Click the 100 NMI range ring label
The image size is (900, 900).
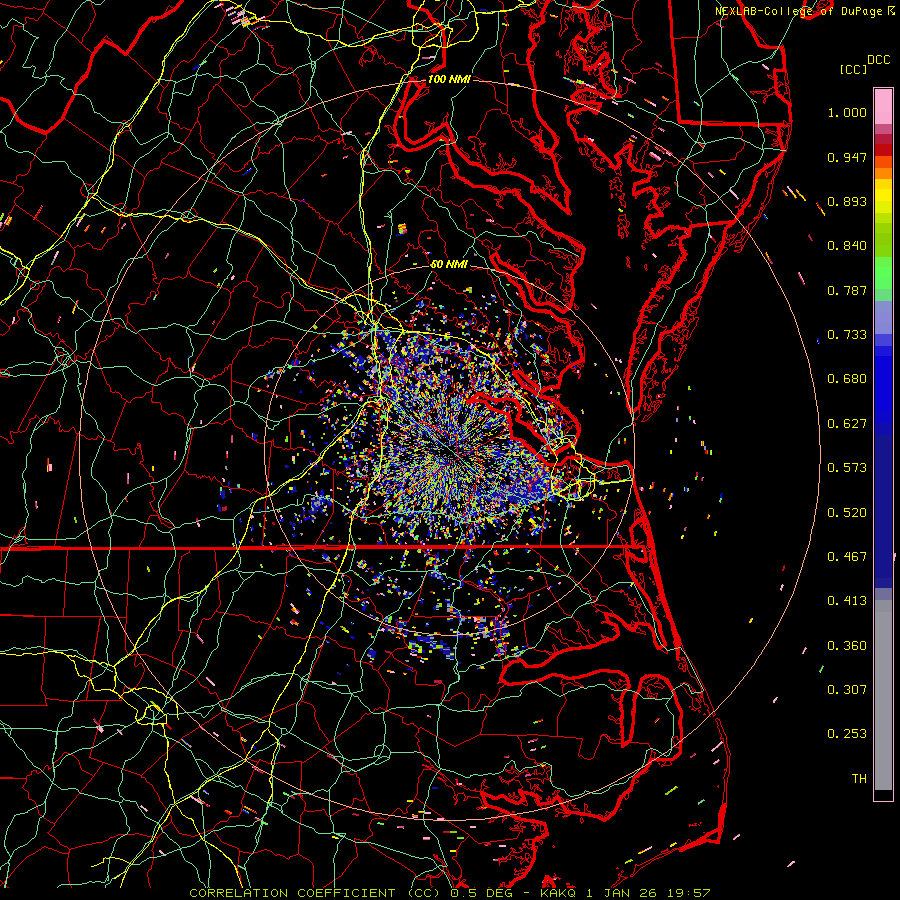[449, 79]
